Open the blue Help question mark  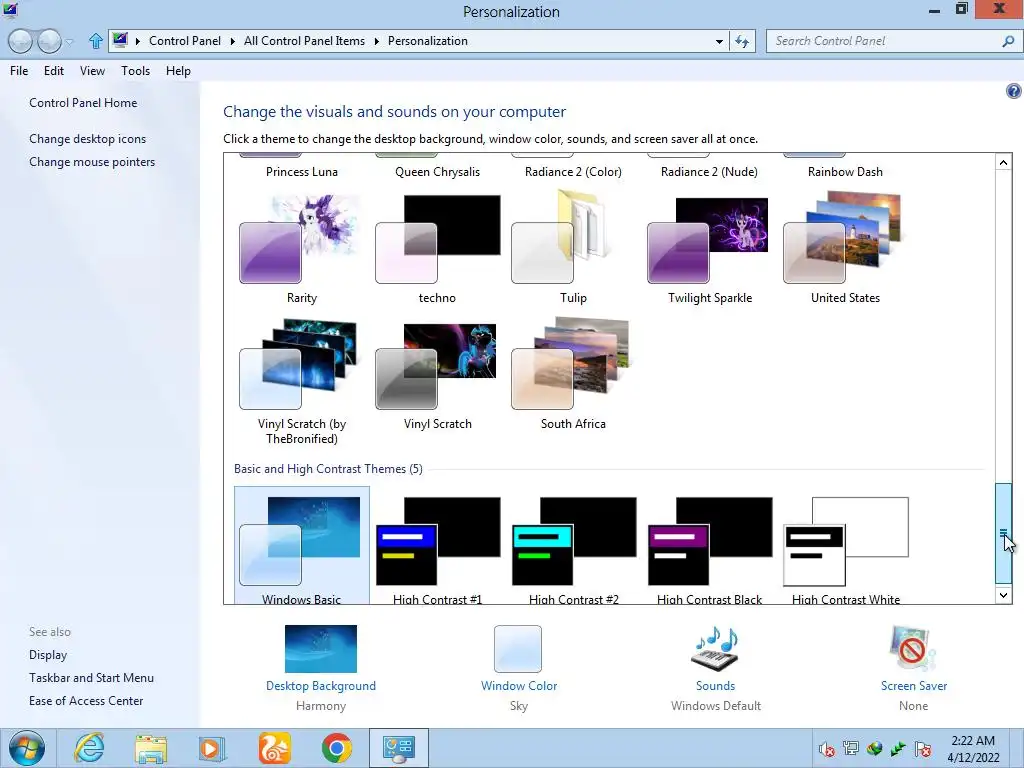click(1014, 91)
